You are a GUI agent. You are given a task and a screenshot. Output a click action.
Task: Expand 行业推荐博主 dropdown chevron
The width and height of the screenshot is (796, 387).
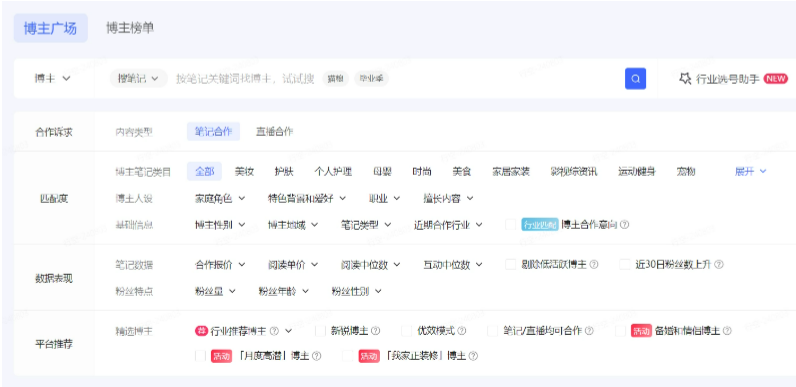coord(288,331)
